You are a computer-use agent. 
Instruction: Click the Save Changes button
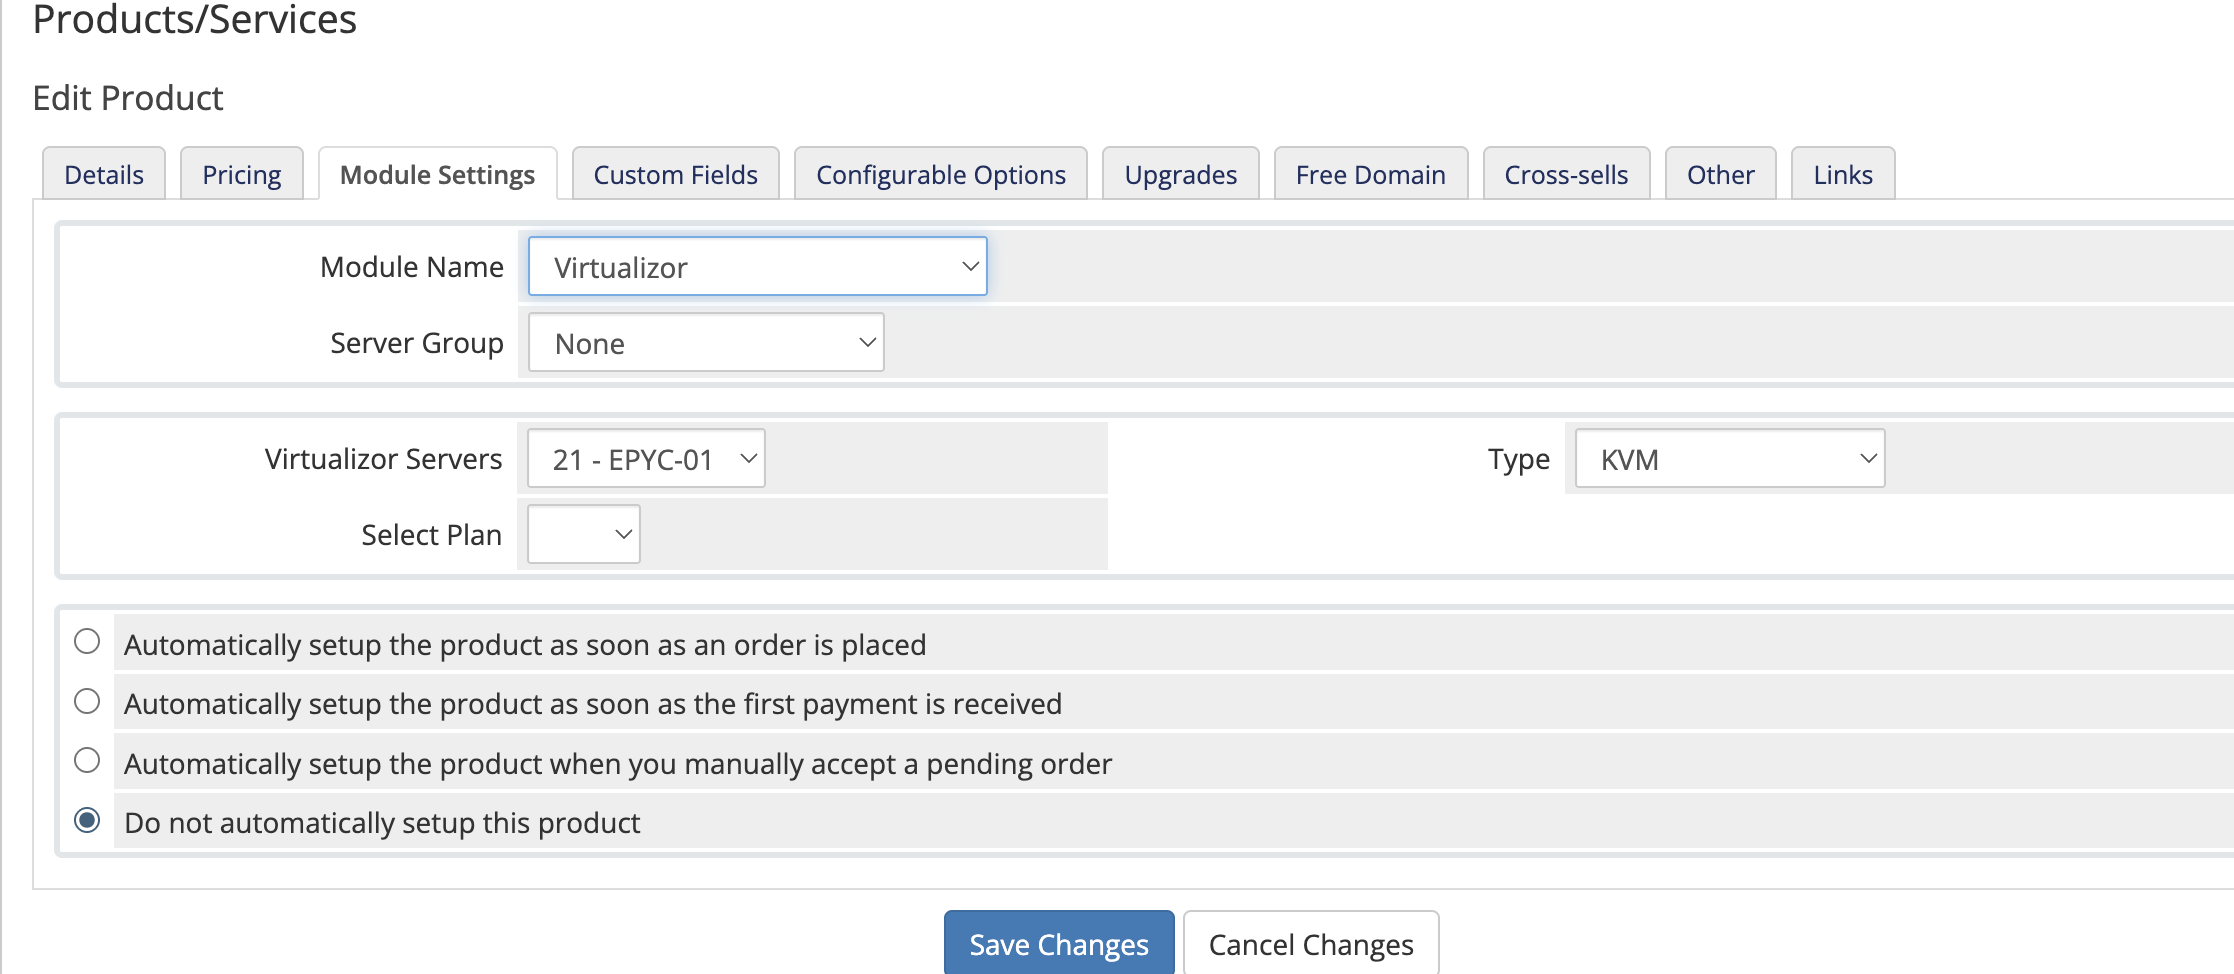coord(1059,943)
